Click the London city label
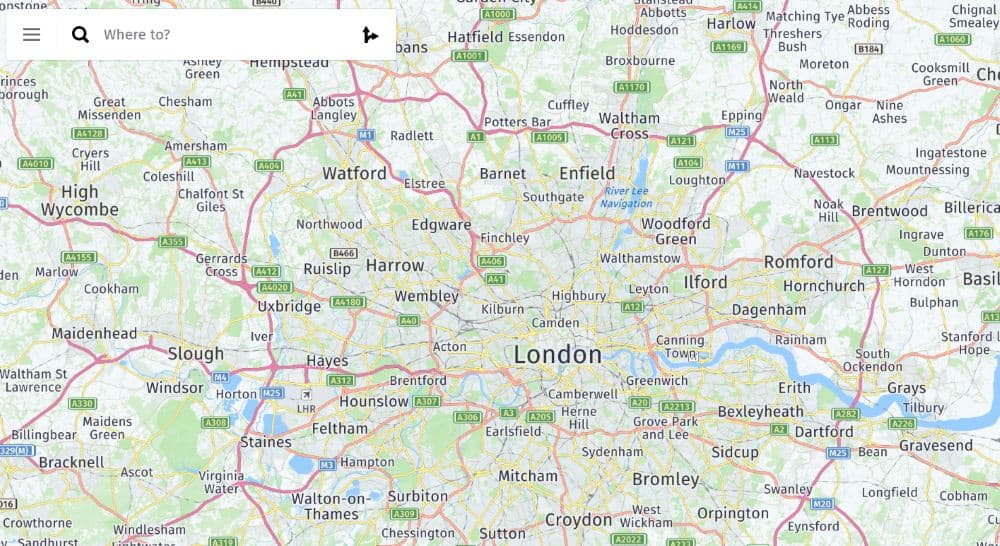The width and height of the screenshot is (1000, 546). pyautogui.click(x=557, y=355)
